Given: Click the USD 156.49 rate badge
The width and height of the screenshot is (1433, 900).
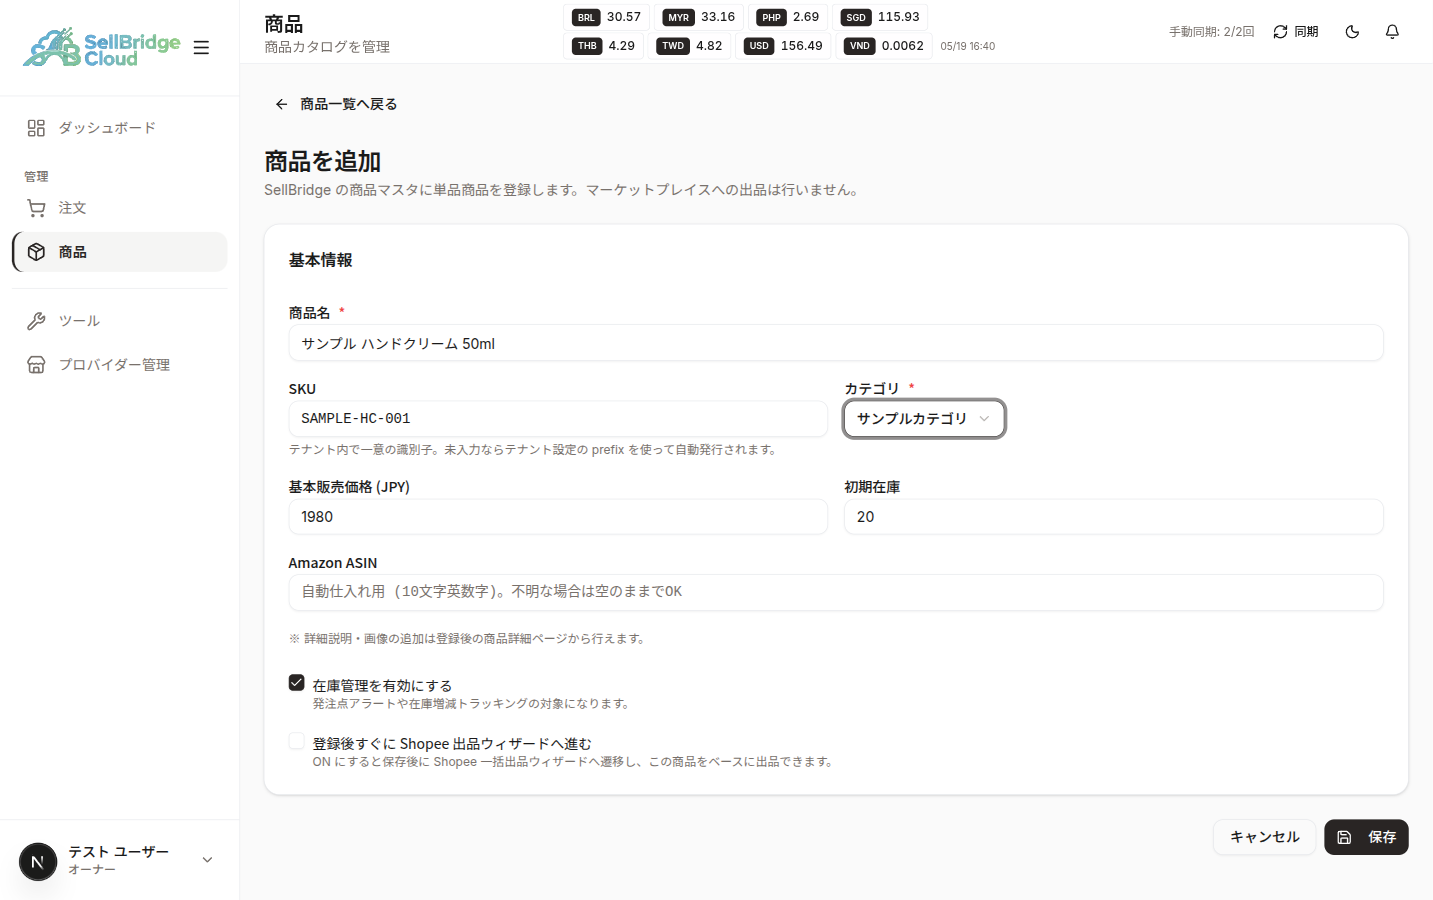Looking at the screenshot, I should point(784,46).
